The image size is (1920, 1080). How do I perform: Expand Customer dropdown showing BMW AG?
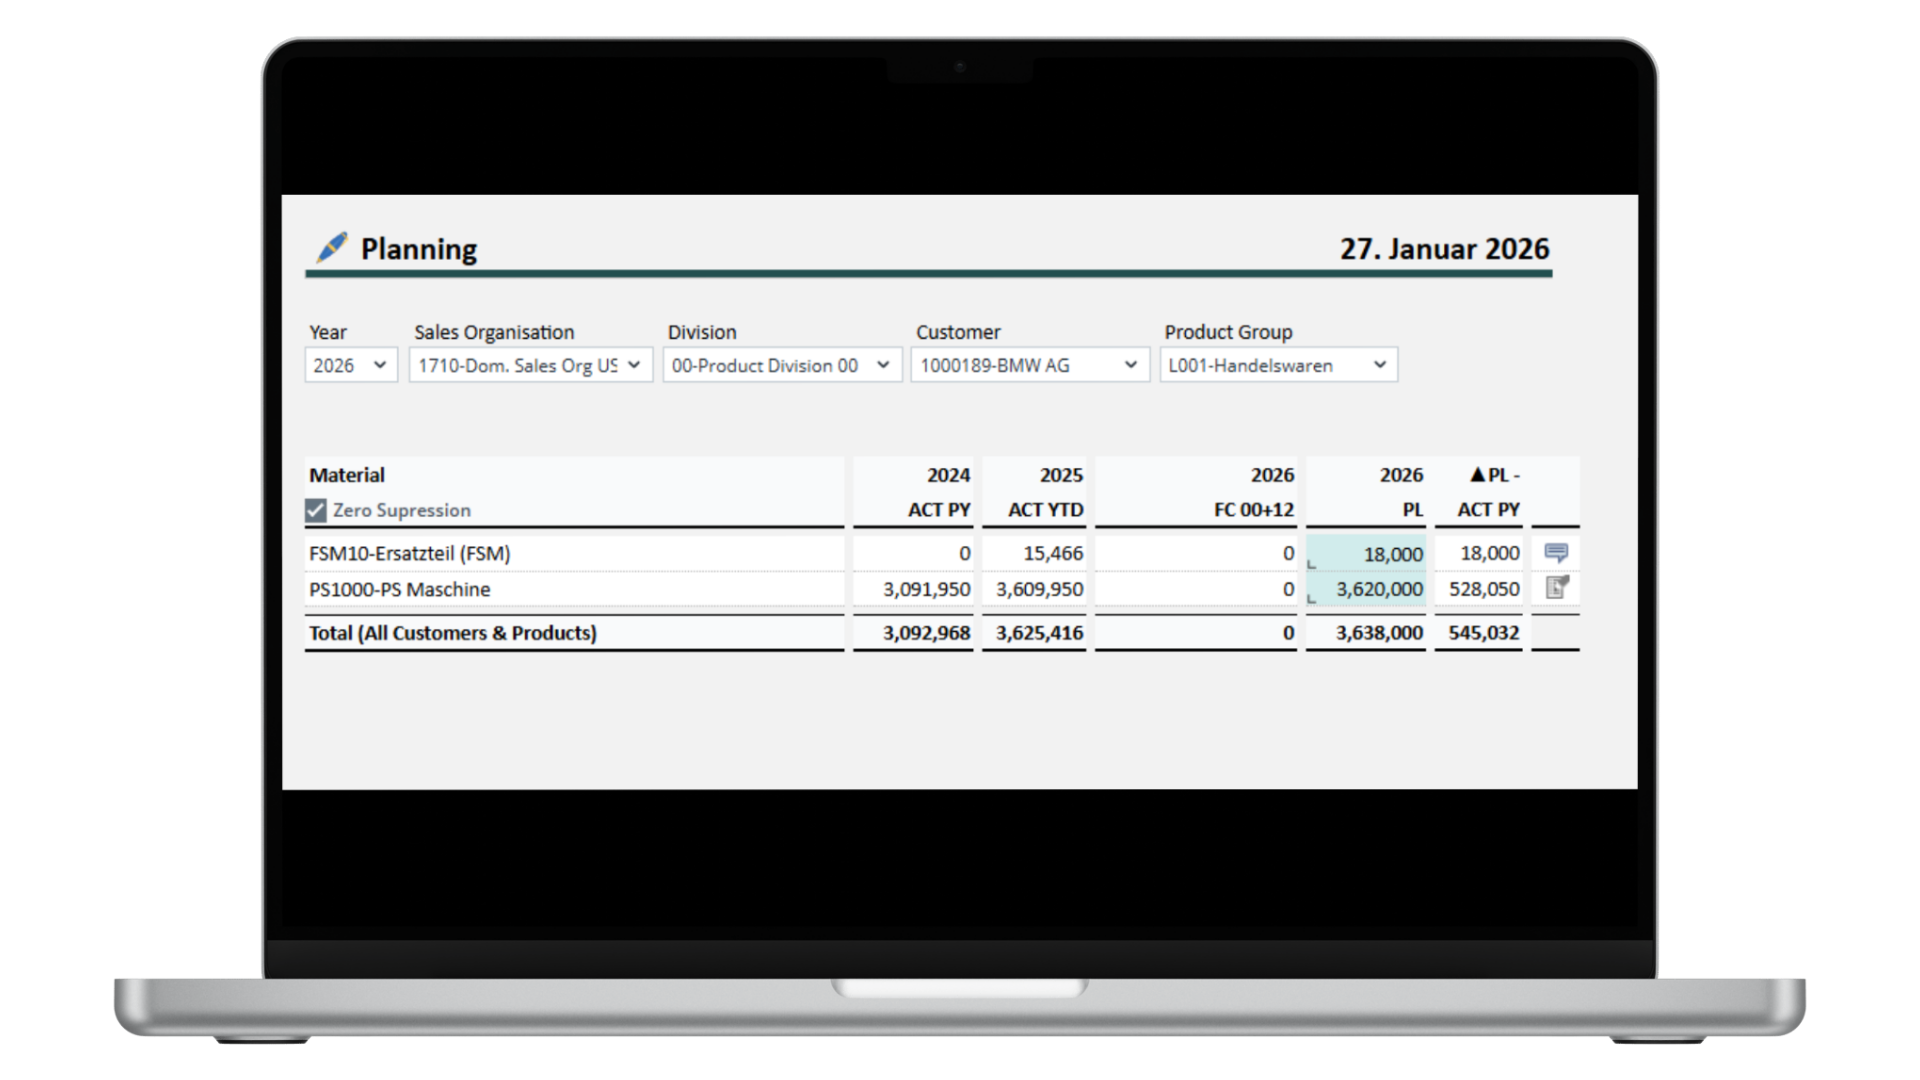click(x=1029, y=365)
